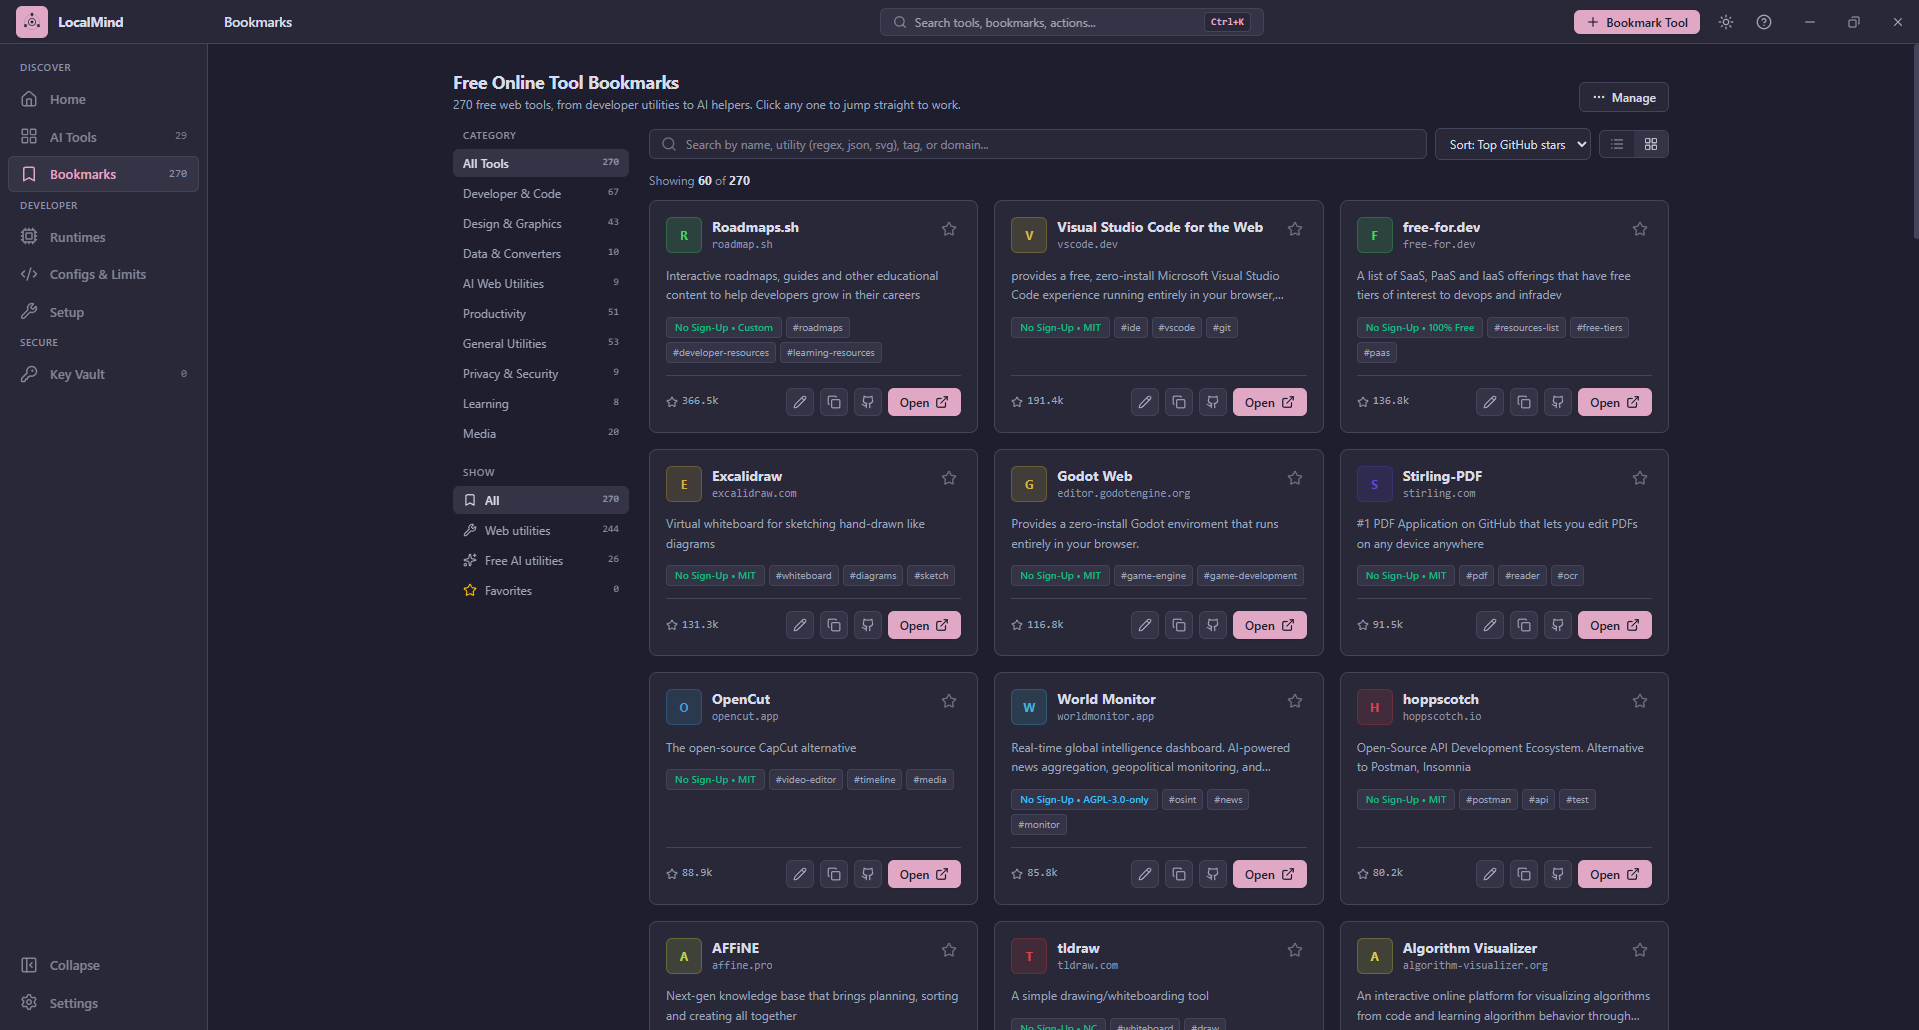Mark free-for.dev as favorite
1919x1030 pixels.
point(1640,229)
